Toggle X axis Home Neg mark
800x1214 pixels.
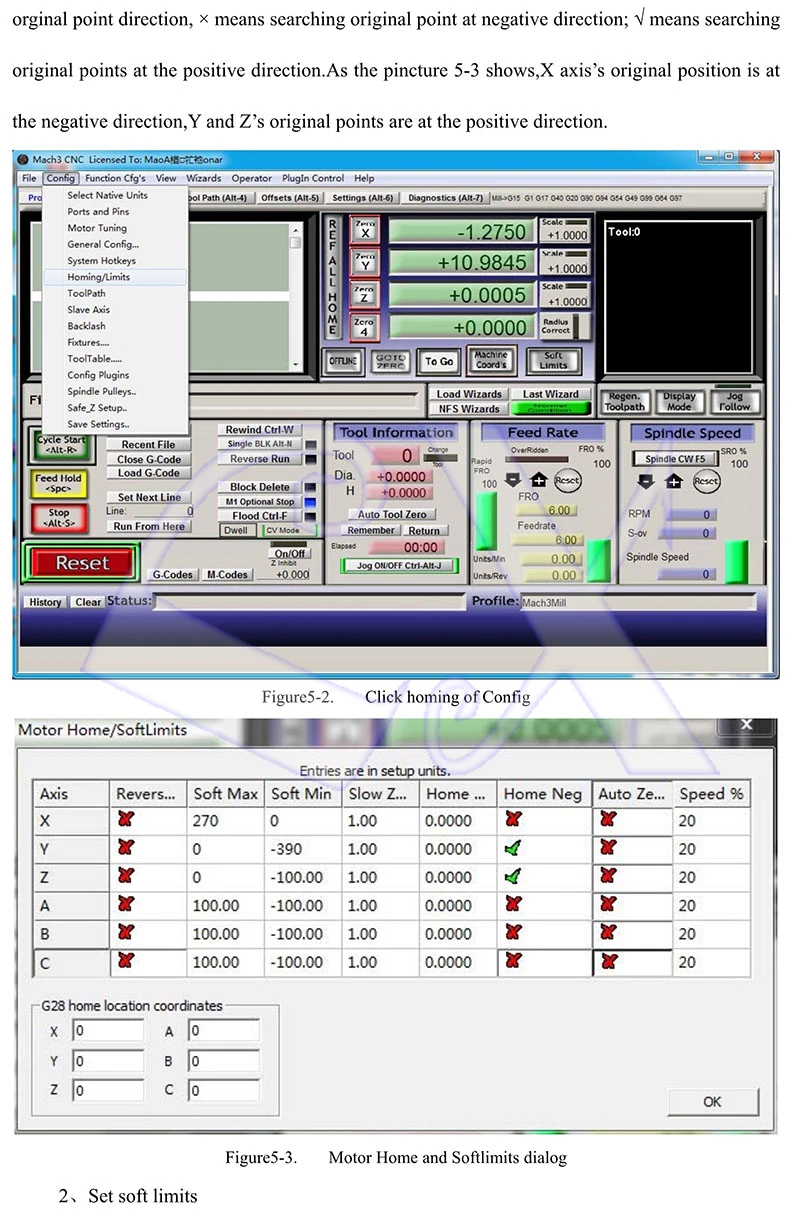[x=513, y=820]
